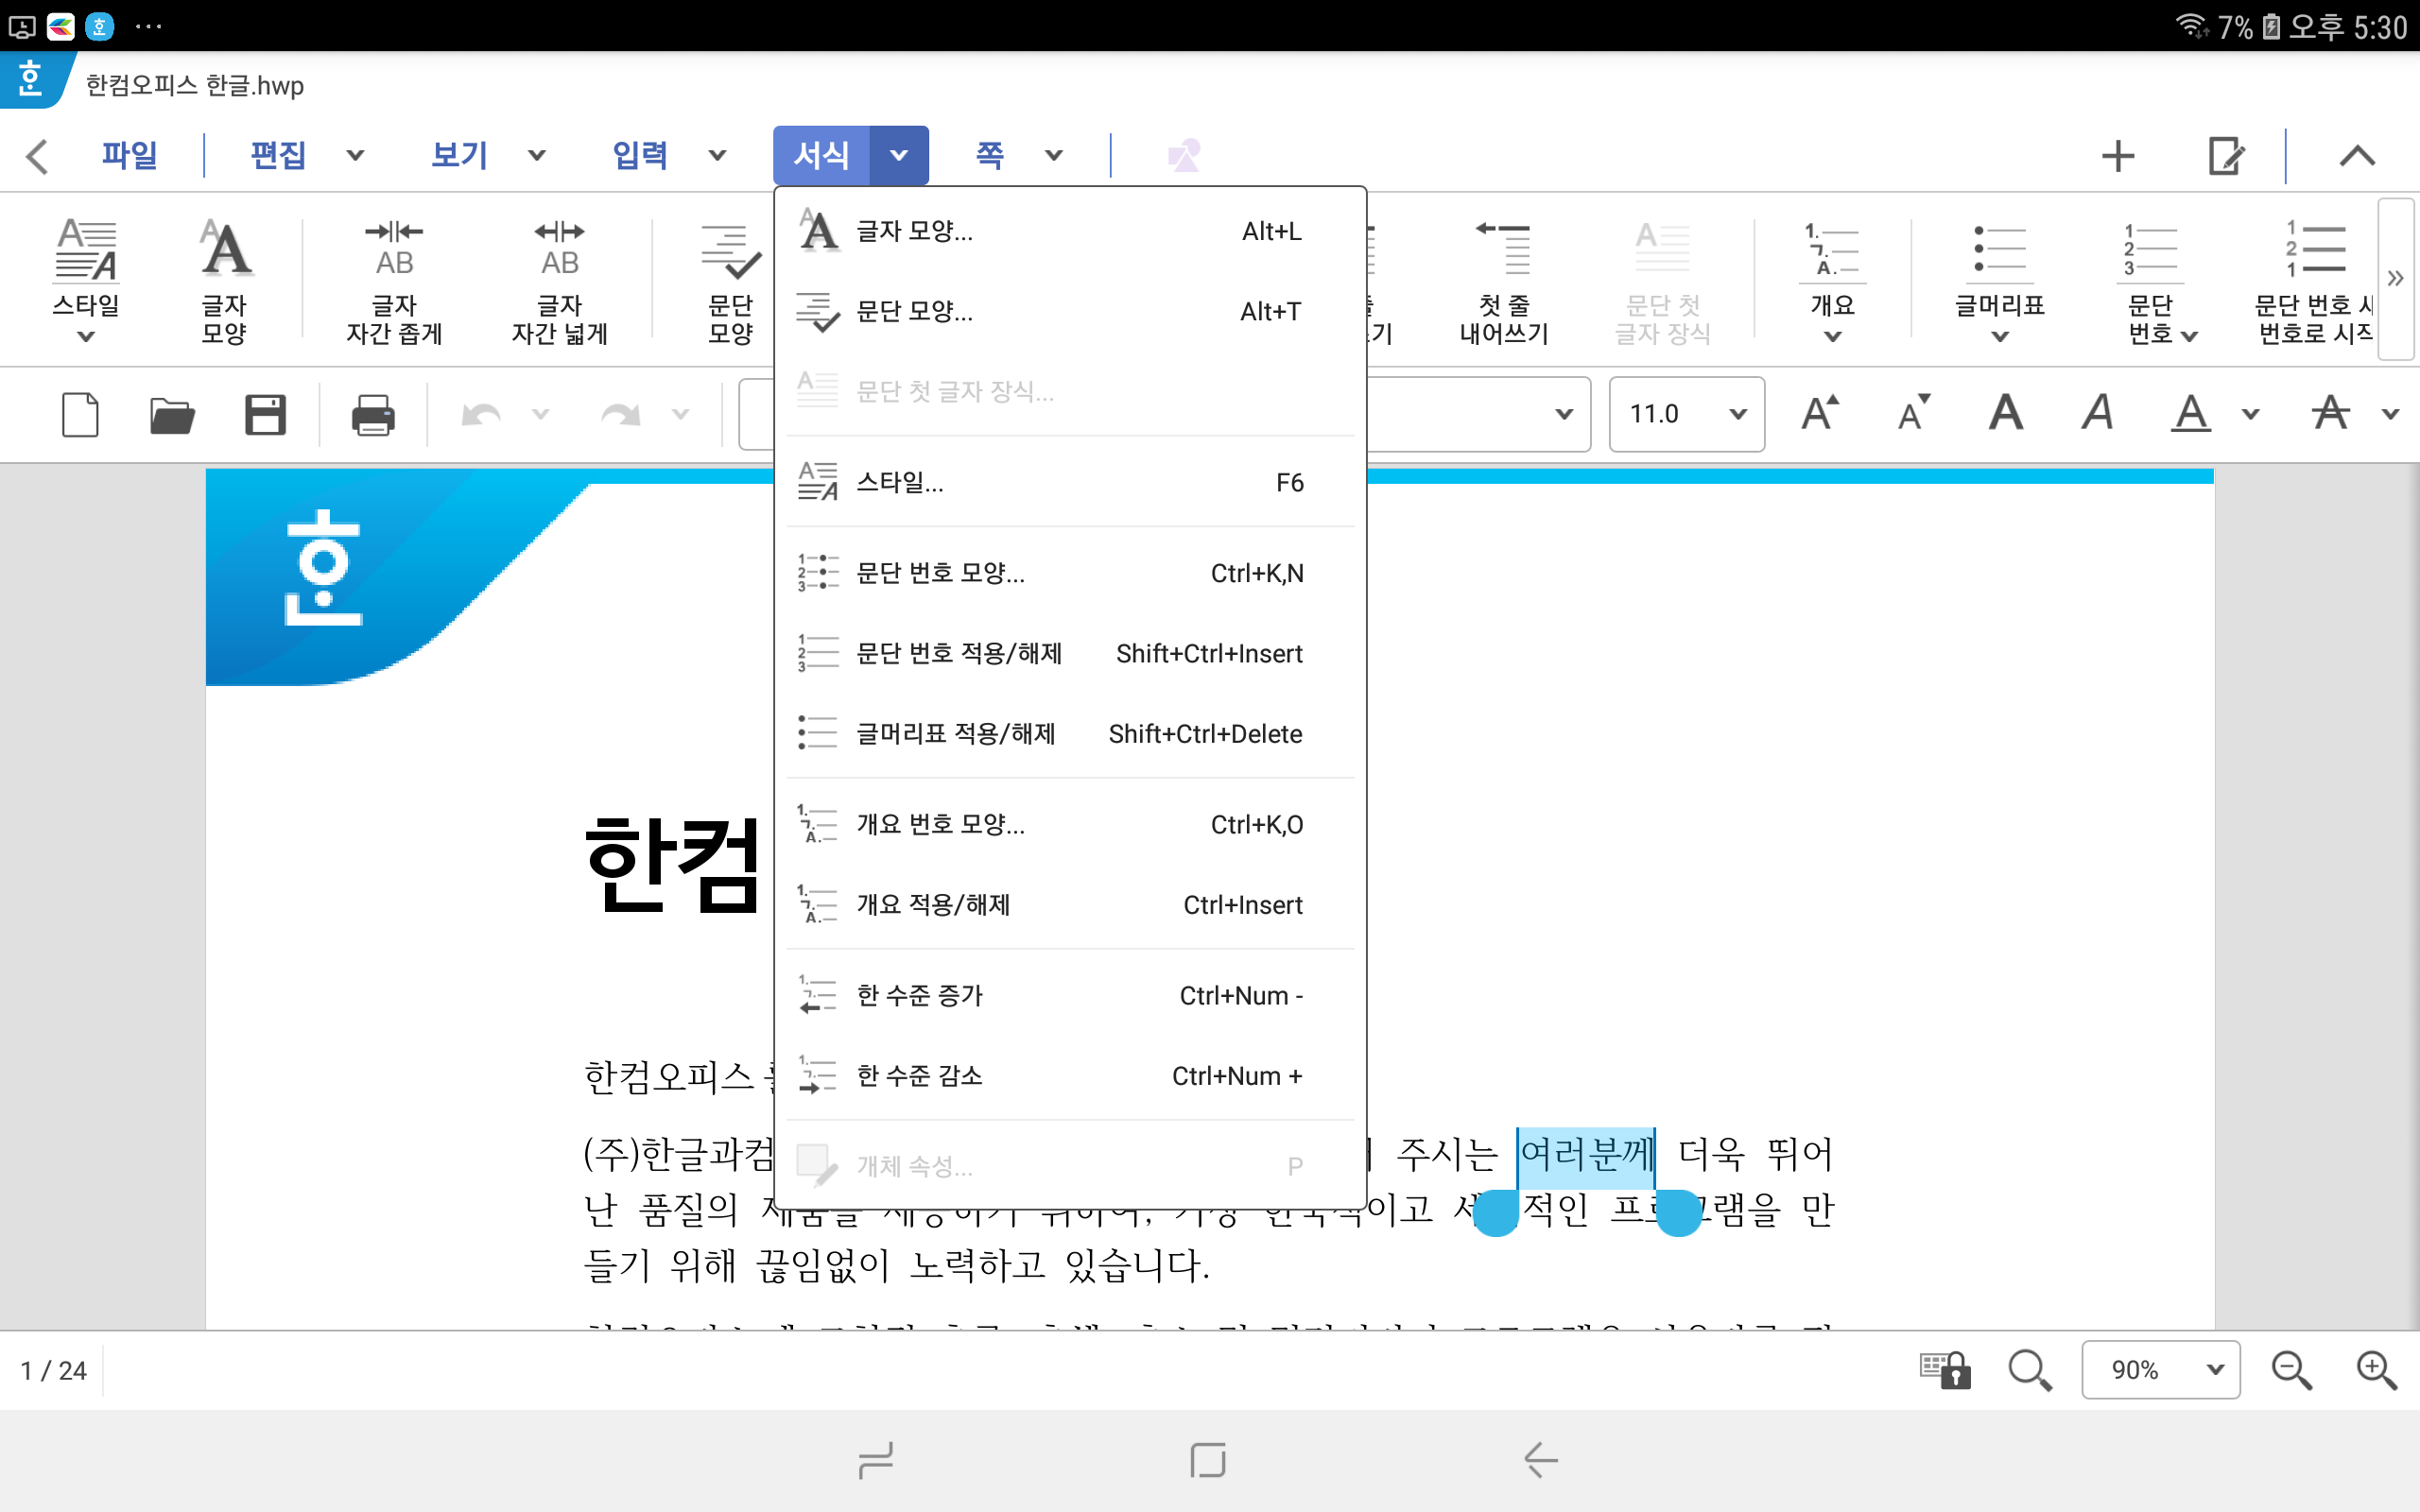Collapse the ribbon with the up chevron
2420x1512 pixels.
[x=2357, y=156]
